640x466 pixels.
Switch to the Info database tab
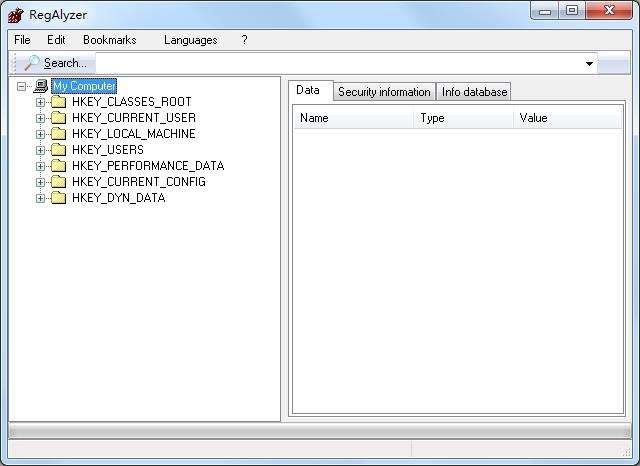474,92
